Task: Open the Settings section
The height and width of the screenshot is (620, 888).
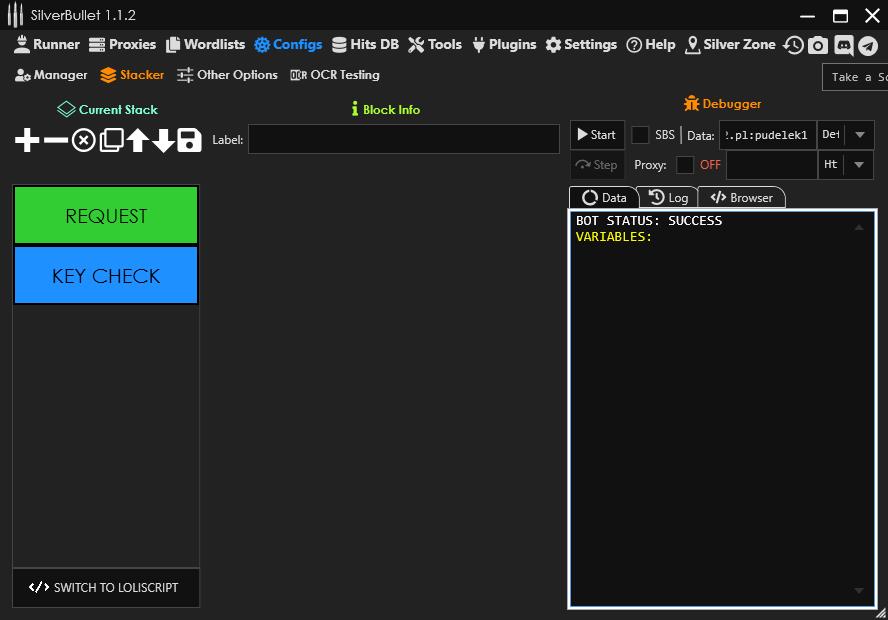Action: tap(581, 44)
